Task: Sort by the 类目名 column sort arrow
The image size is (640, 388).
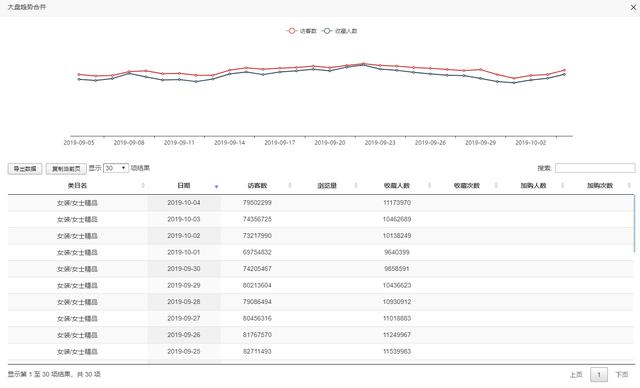Action: (143, 186)
